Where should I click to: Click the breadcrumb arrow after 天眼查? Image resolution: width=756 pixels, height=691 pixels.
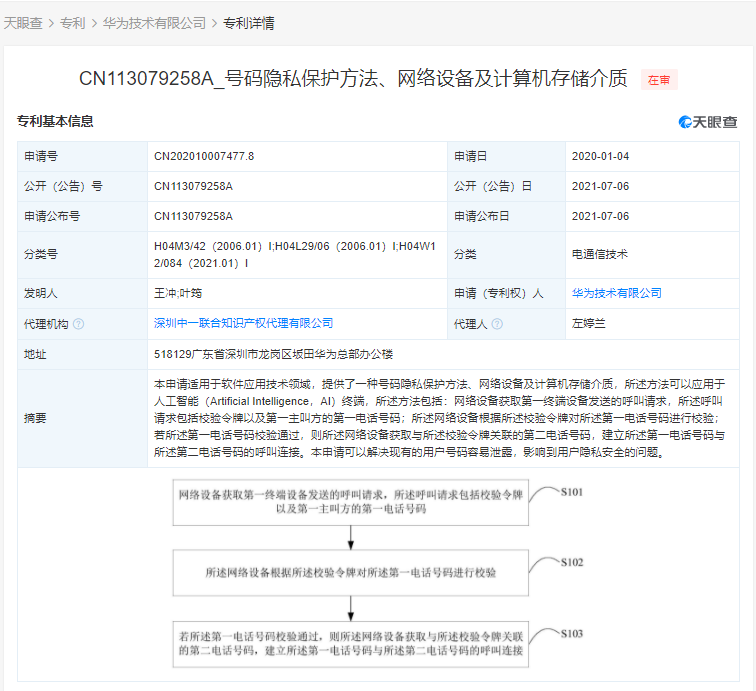click(51, 23)
